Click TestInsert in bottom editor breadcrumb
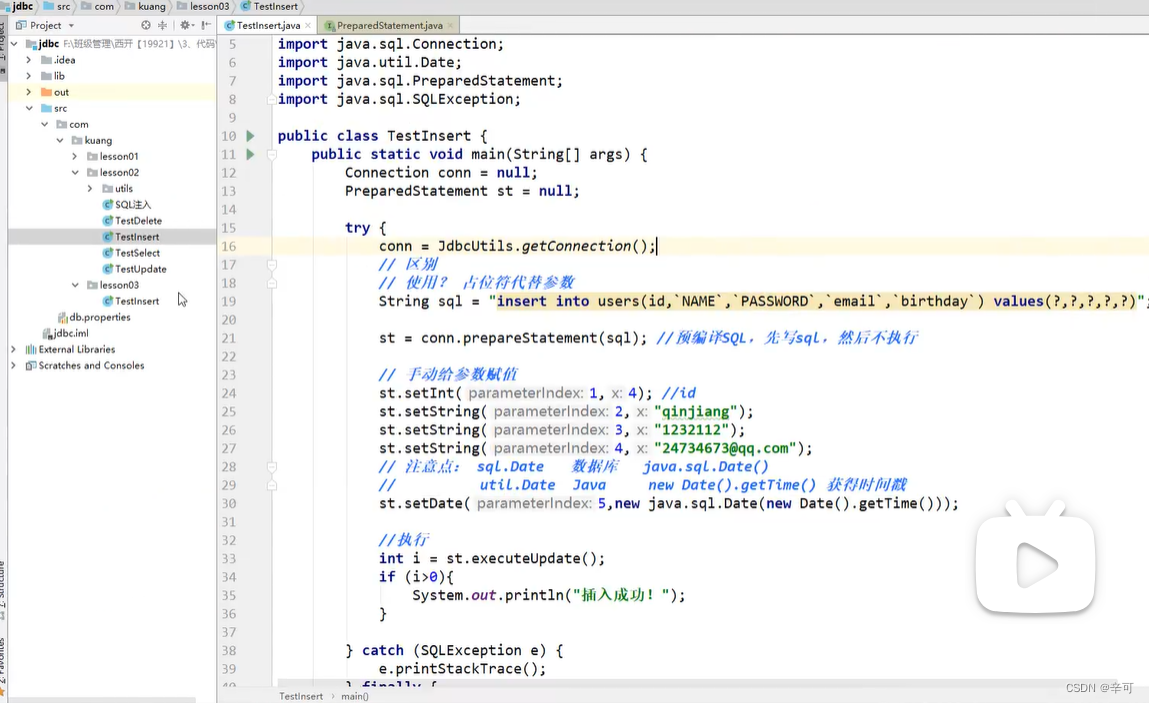Image resolution: width=1149 pixels, height=703 pixels. coord(300,696)
